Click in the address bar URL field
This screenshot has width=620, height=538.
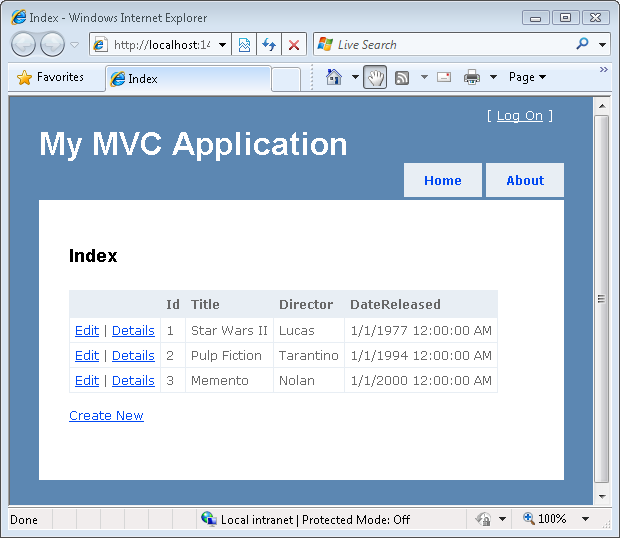coord(160,45)
